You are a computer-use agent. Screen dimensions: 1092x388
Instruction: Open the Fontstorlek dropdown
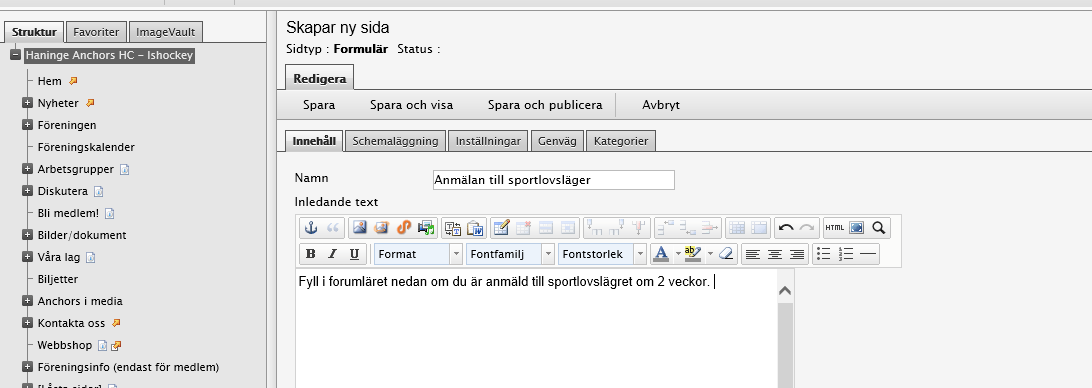point(602,254)
